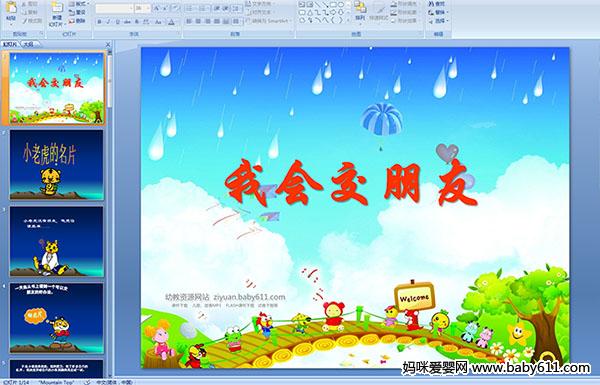
Task: Apply Bold formatting button
Action: pyautogui.click(x=99, y=22)
